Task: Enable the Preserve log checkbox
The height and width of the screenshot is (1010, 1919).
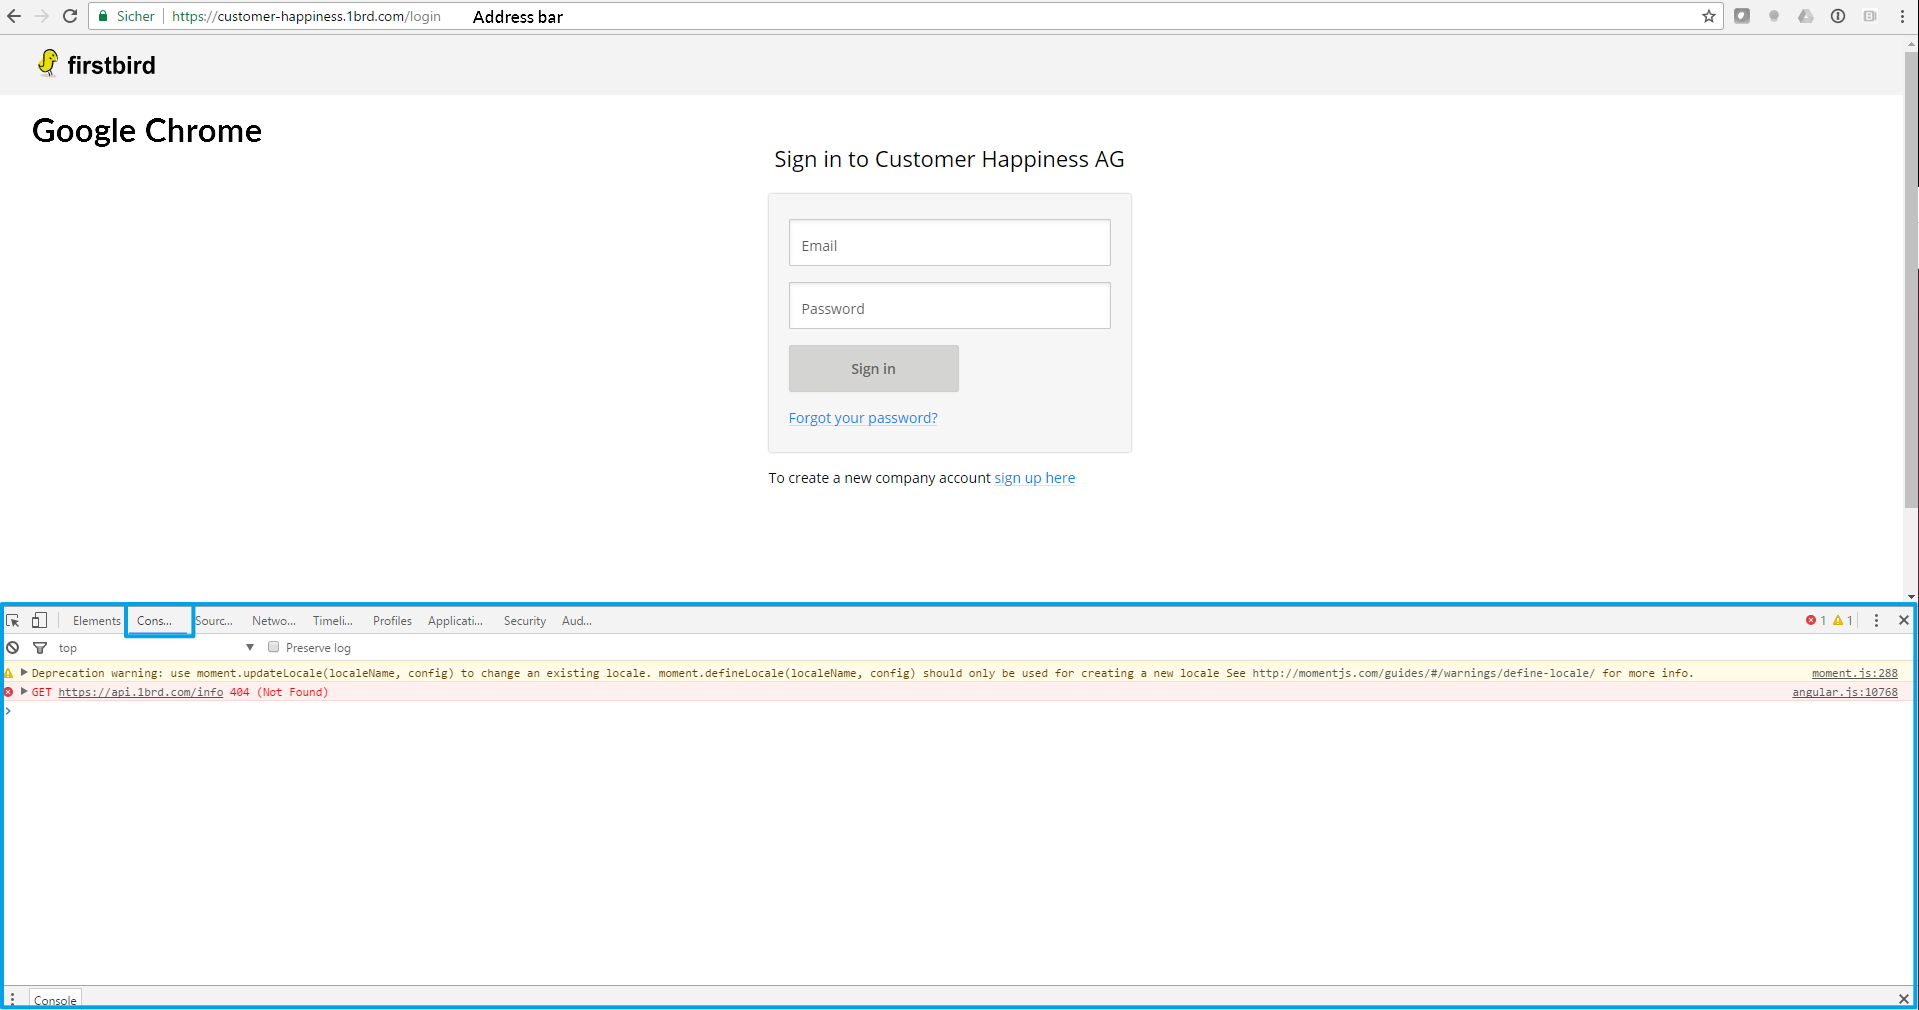Action: point(273,647)
